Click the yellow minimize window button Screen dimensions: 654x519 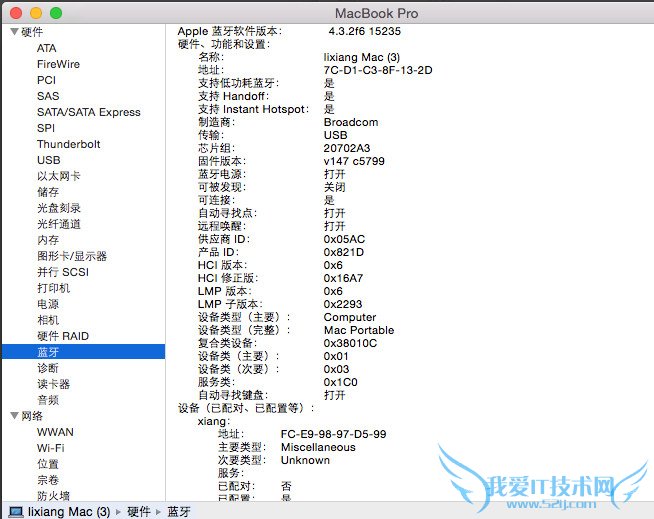(36, 13)
